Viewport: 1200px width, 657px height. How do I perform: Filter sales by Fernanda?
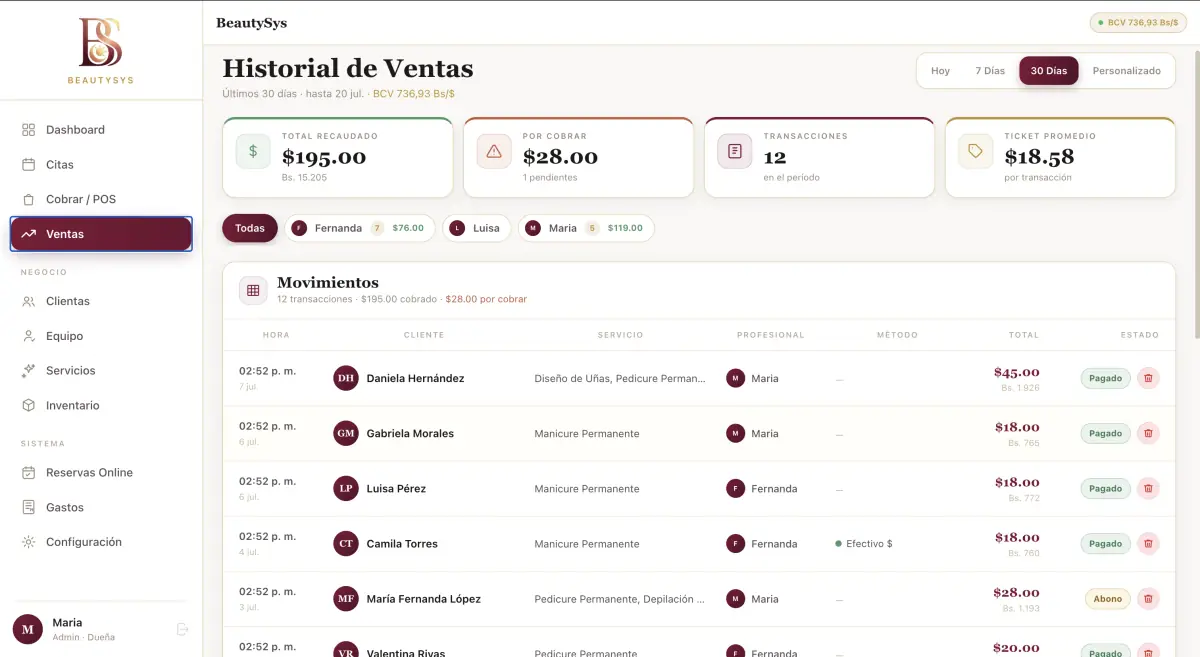pos(360,228)
